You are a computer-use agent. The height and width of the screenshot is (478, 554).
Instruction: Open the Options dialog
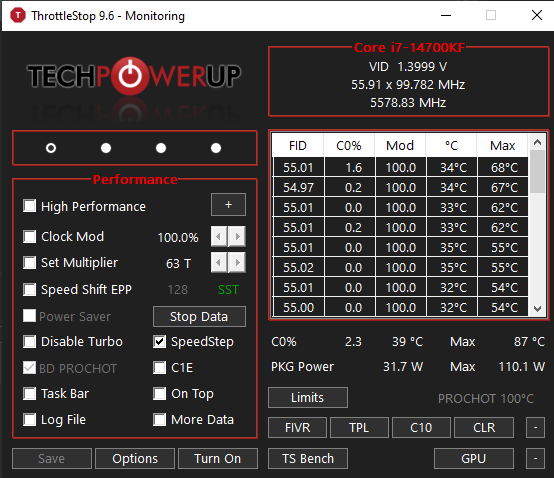[x=135, y=459]
